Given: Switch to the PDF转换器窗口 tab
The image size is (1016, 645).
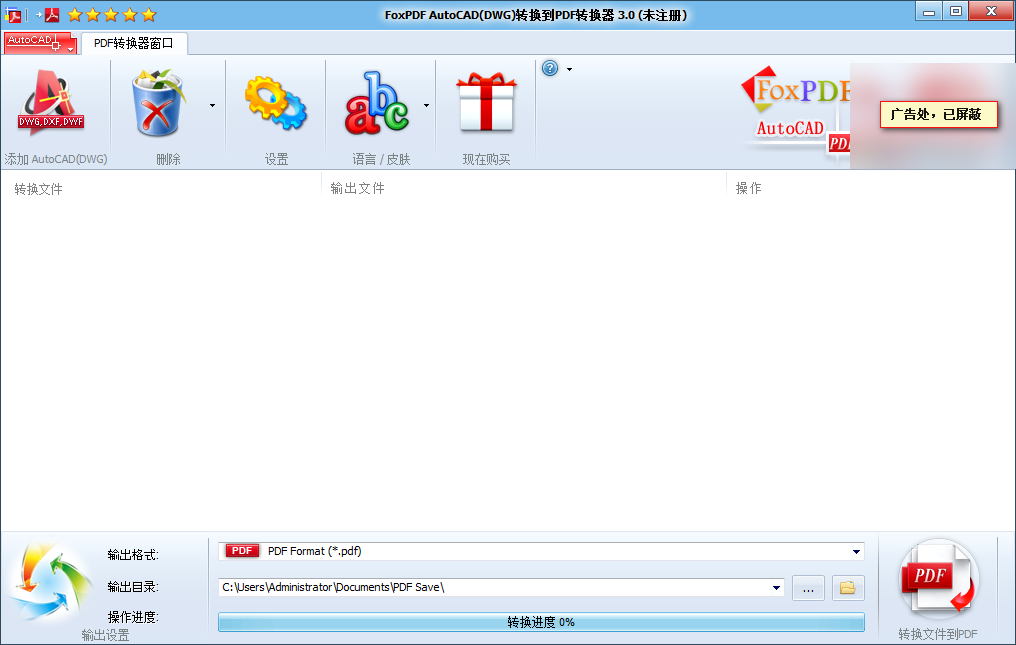Looking at the screenshot, I should pos(133,43).
